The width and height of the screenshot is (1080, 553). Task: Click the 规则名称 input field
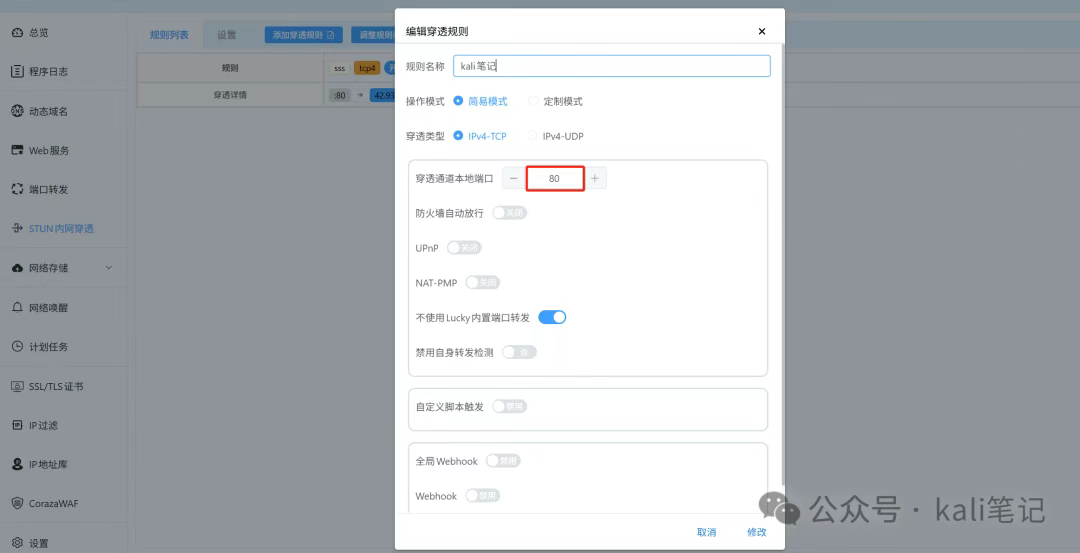(x=612, y=66)
